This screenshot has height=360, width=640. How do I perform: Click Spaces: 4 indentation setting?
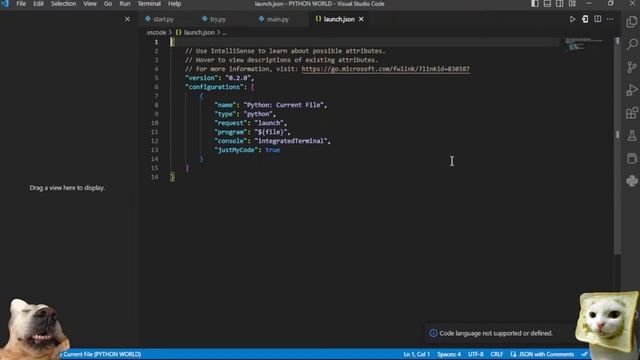coord(449,354)
